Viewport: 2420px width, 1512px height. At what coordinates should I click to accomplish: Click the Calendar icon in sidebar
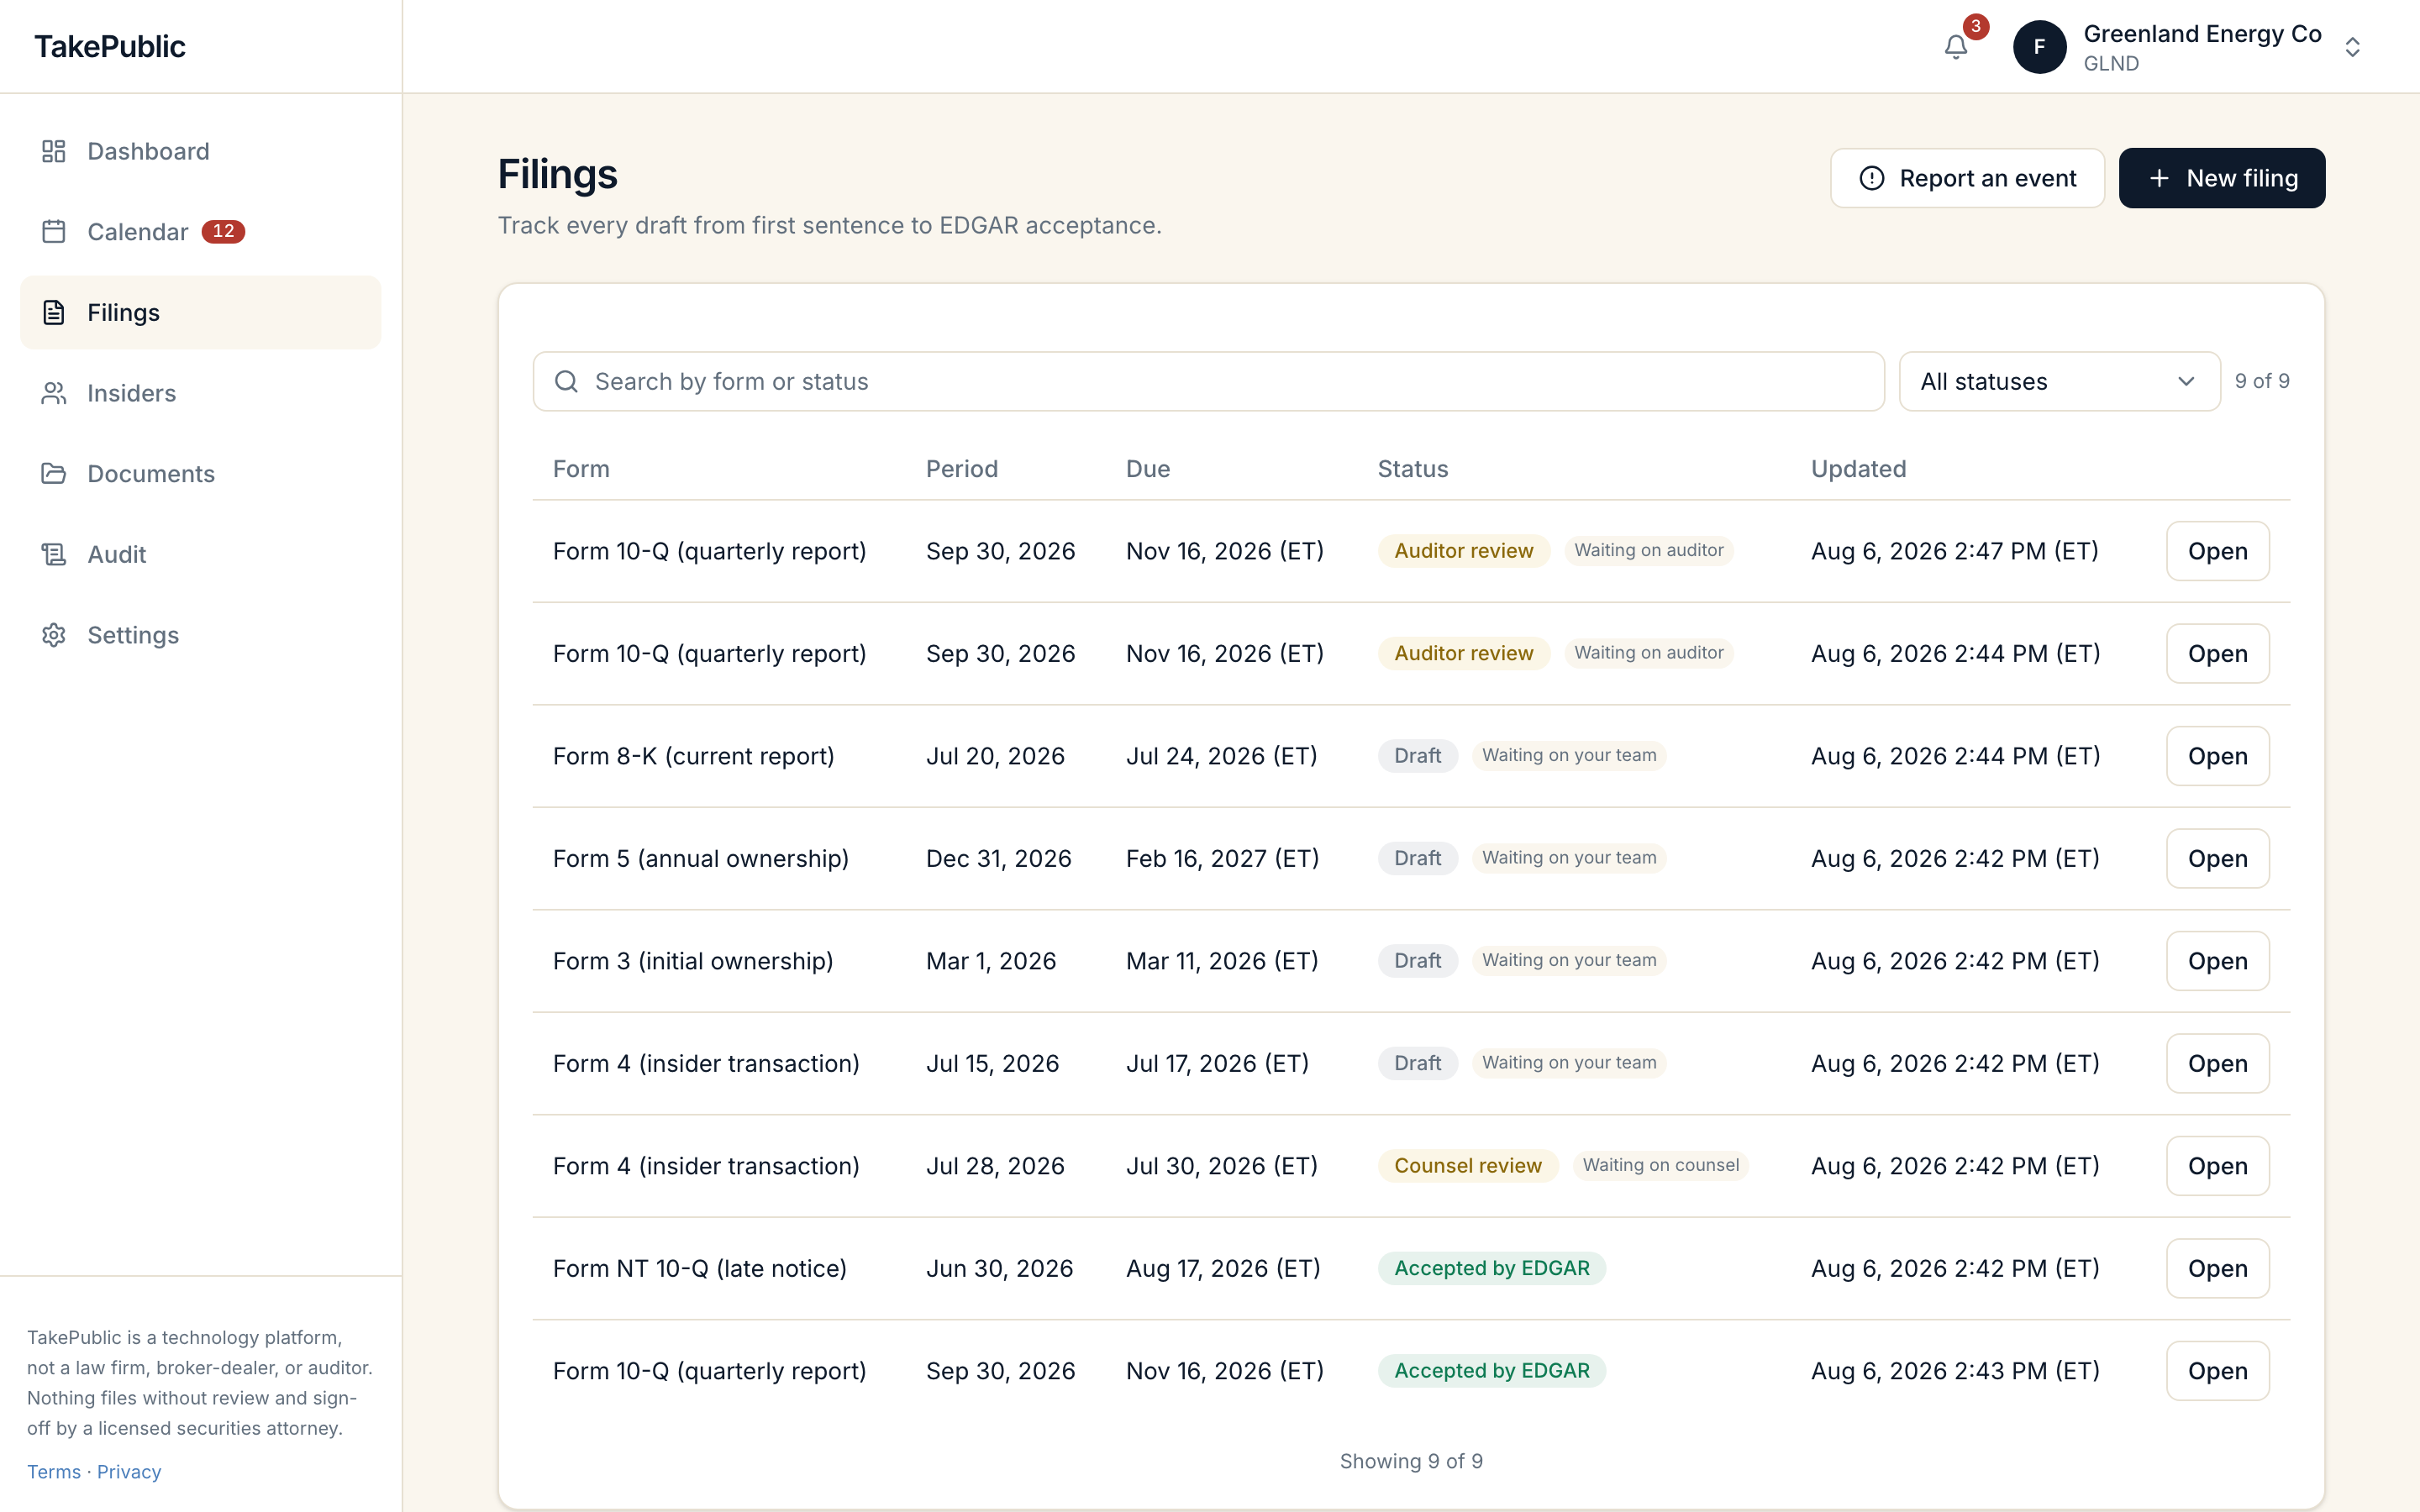[54, 232]
